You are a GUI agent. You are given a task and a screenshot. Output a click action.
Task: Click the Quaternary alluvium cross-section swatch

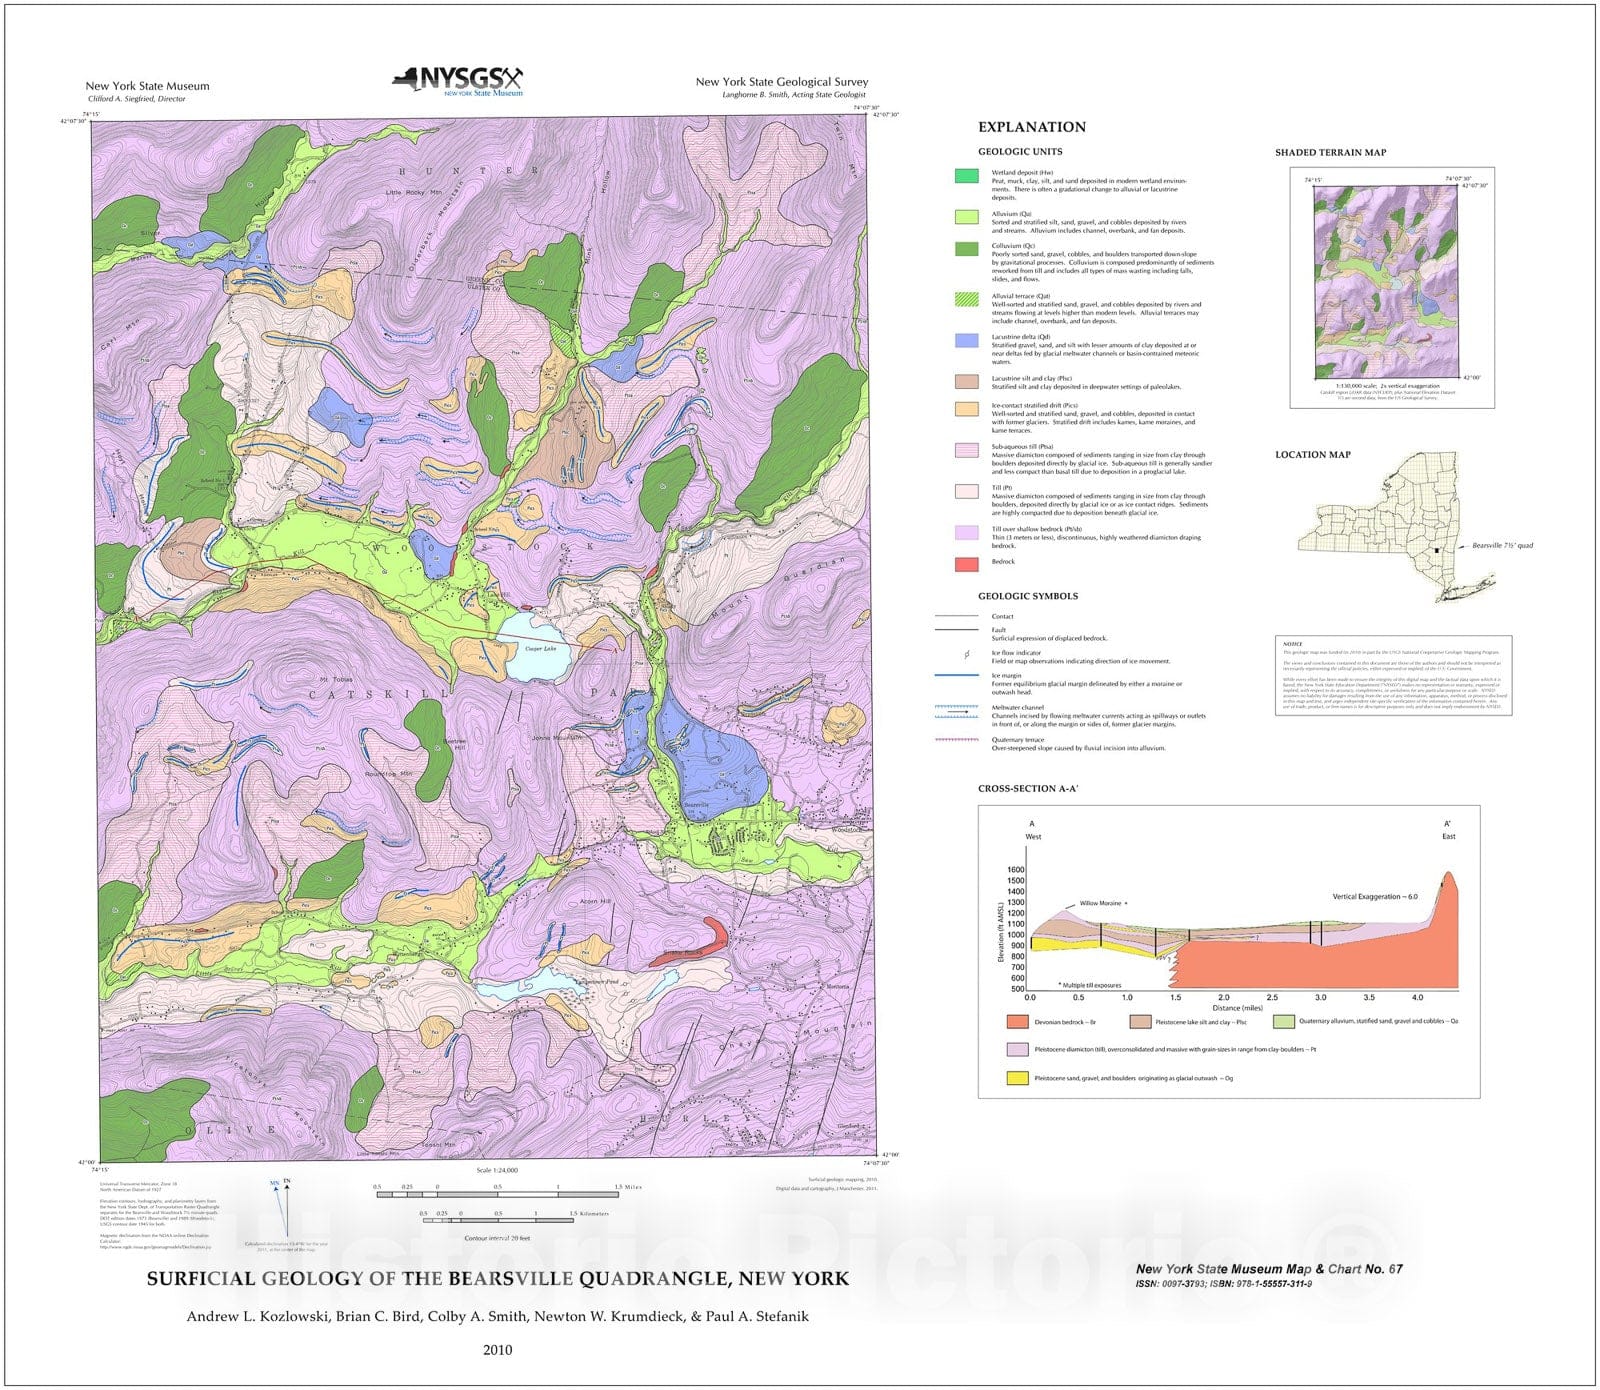click(1284, 1022)
